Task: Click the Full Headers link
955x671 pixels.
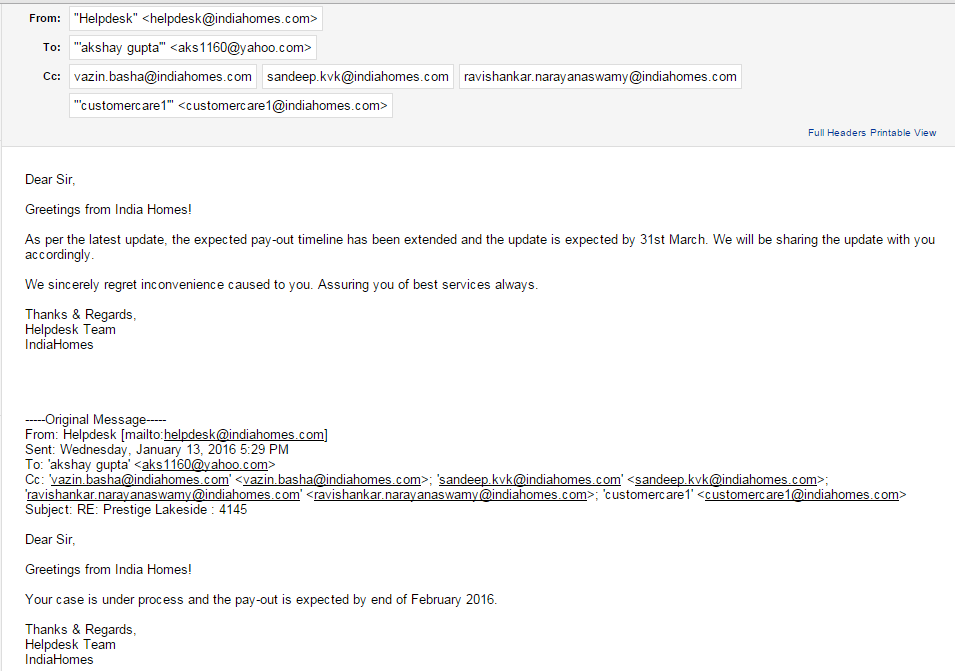Action: pyautogui.click(x=837, y=133)
